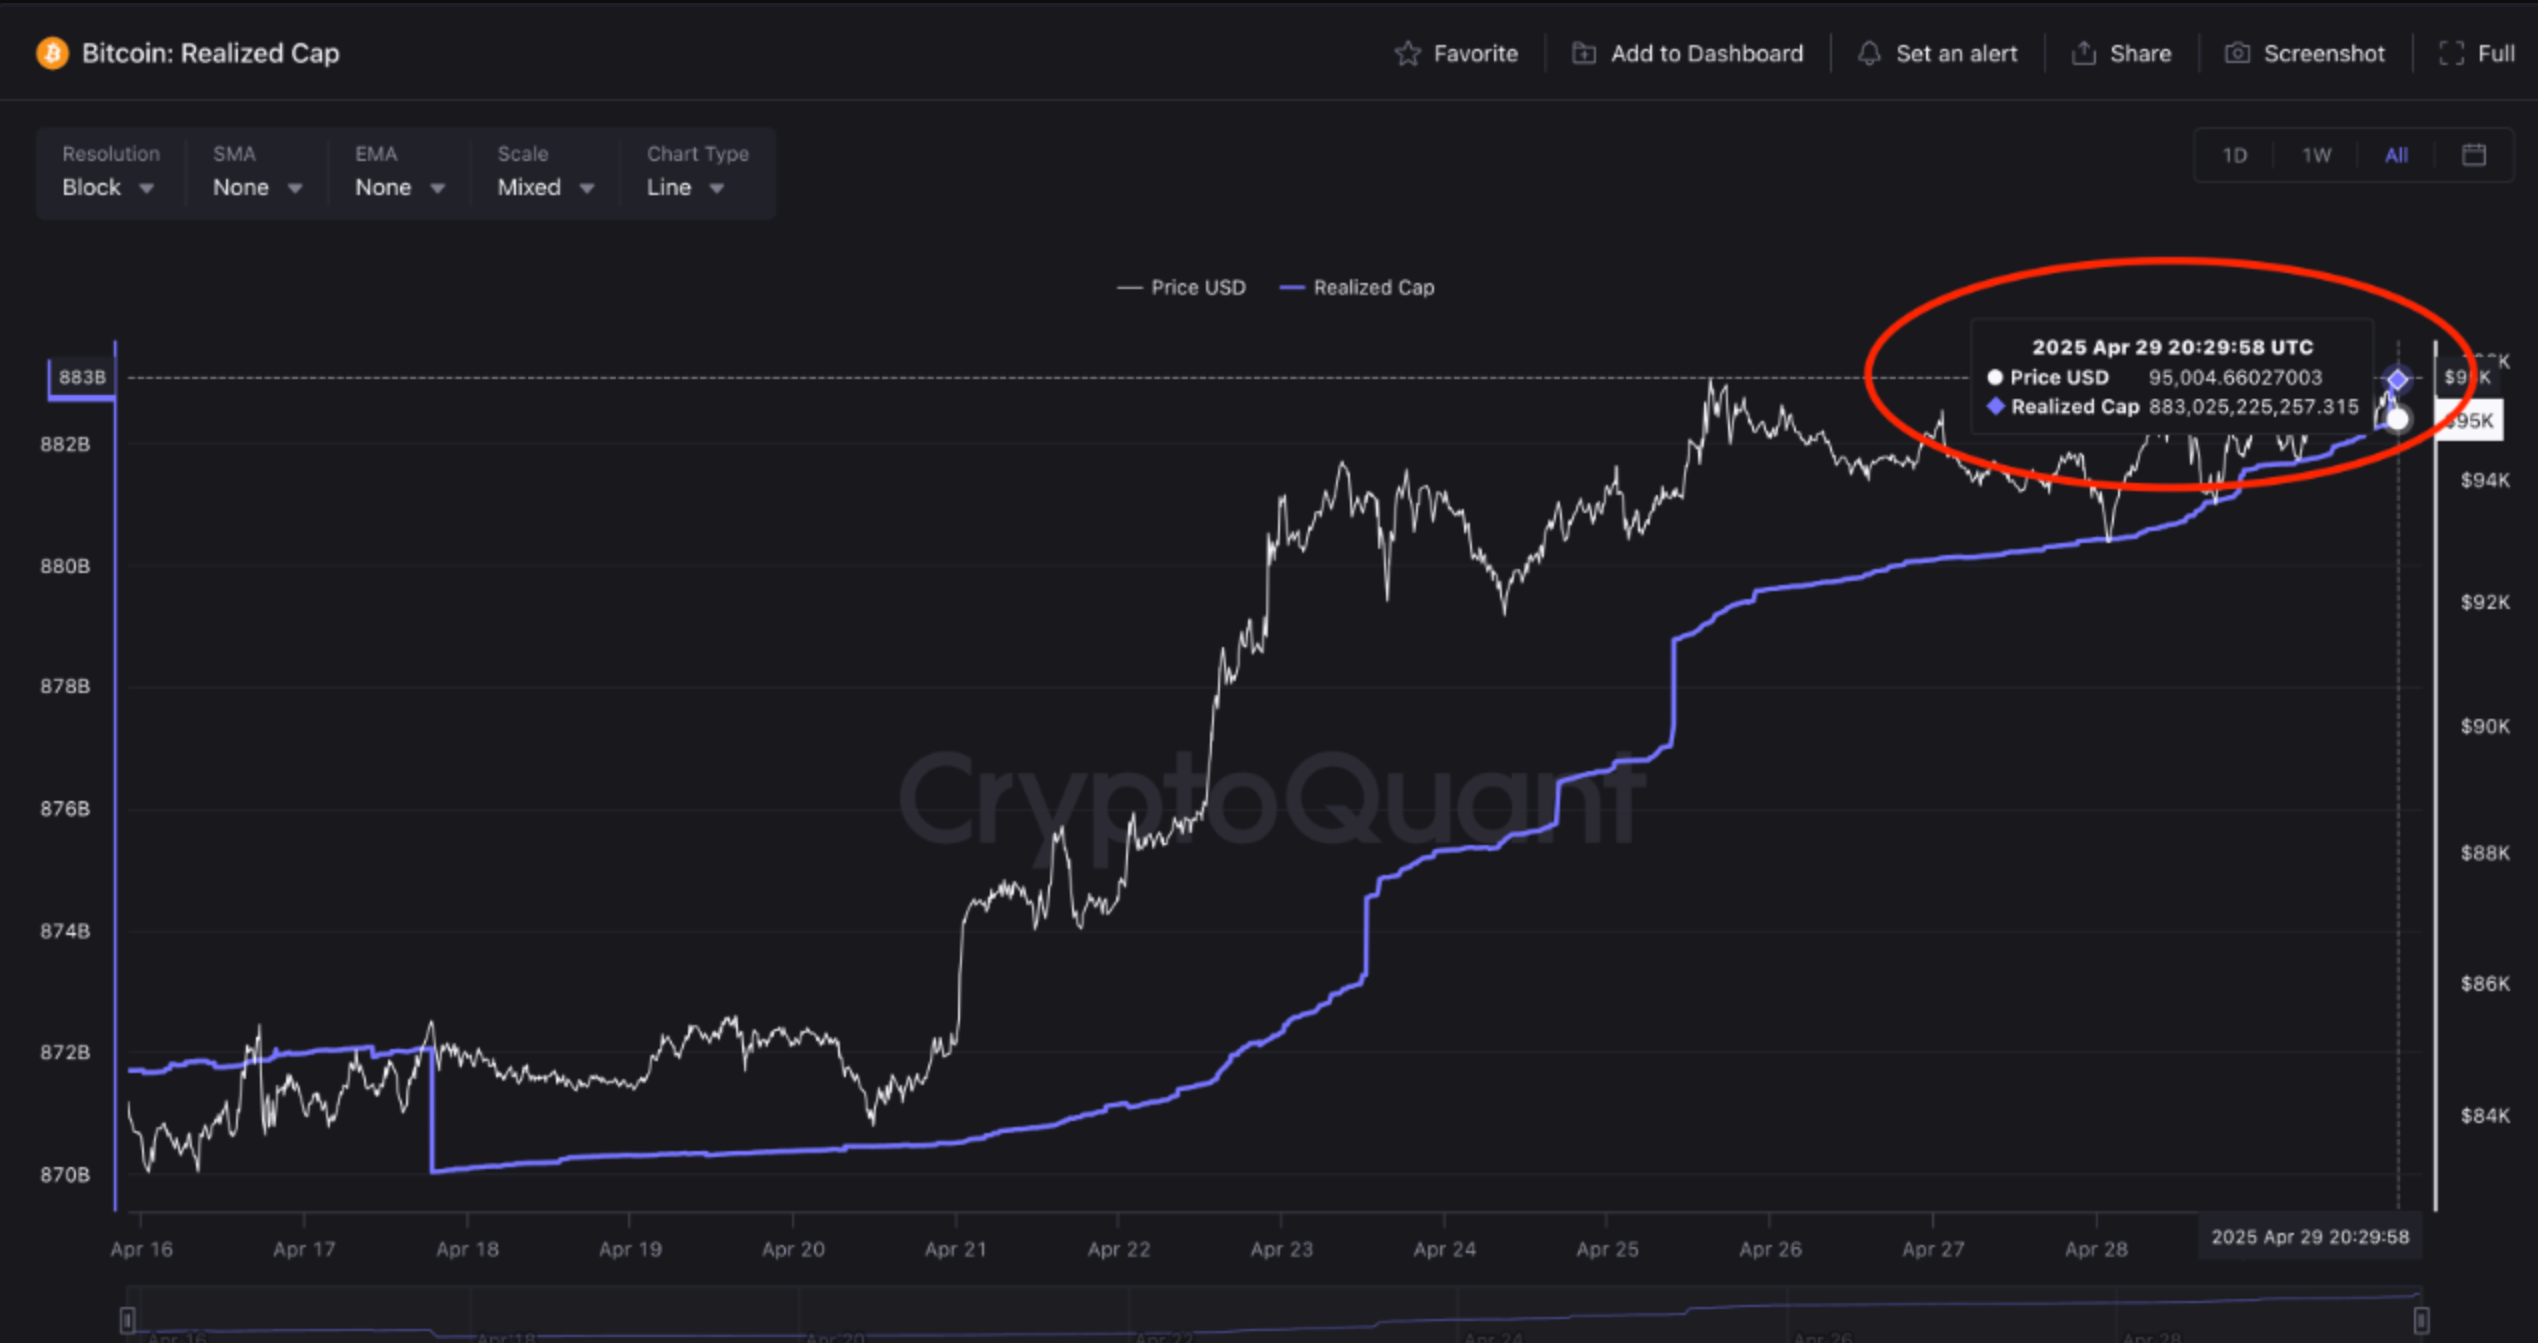The height and width of the screenshot is (1343, 2538).
Task: Open the Chart Type Line dropdown
Action: 685,188
